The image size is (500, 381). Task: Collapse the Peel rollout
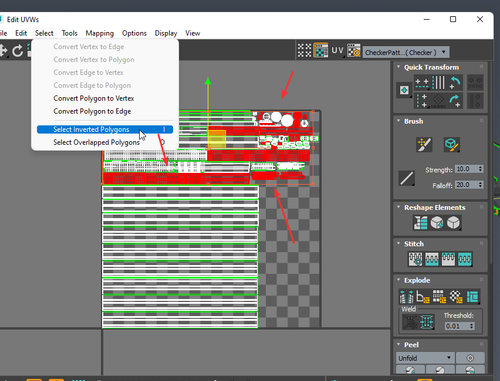(x=399, y=344)
